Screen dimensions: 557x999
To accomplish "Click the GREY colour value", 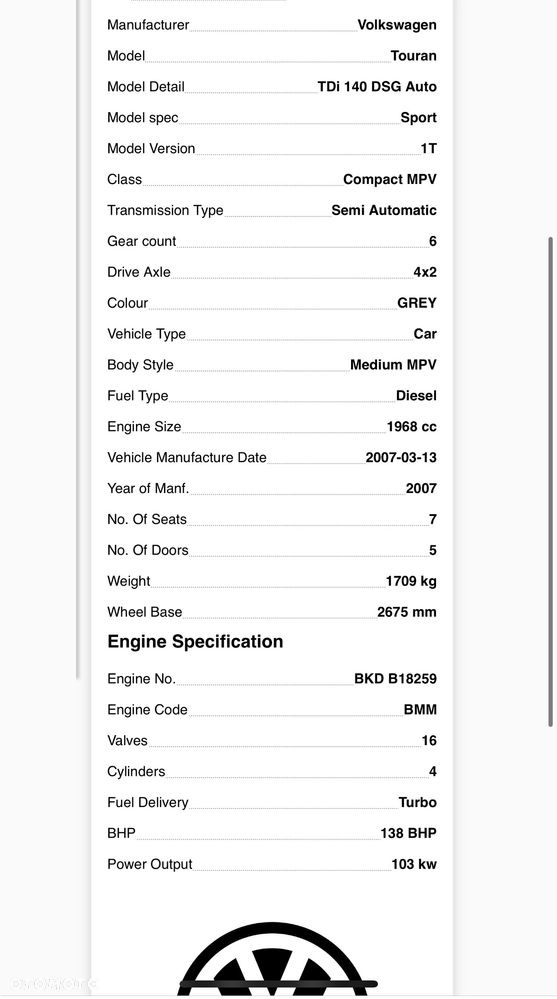I will [417, 303].
